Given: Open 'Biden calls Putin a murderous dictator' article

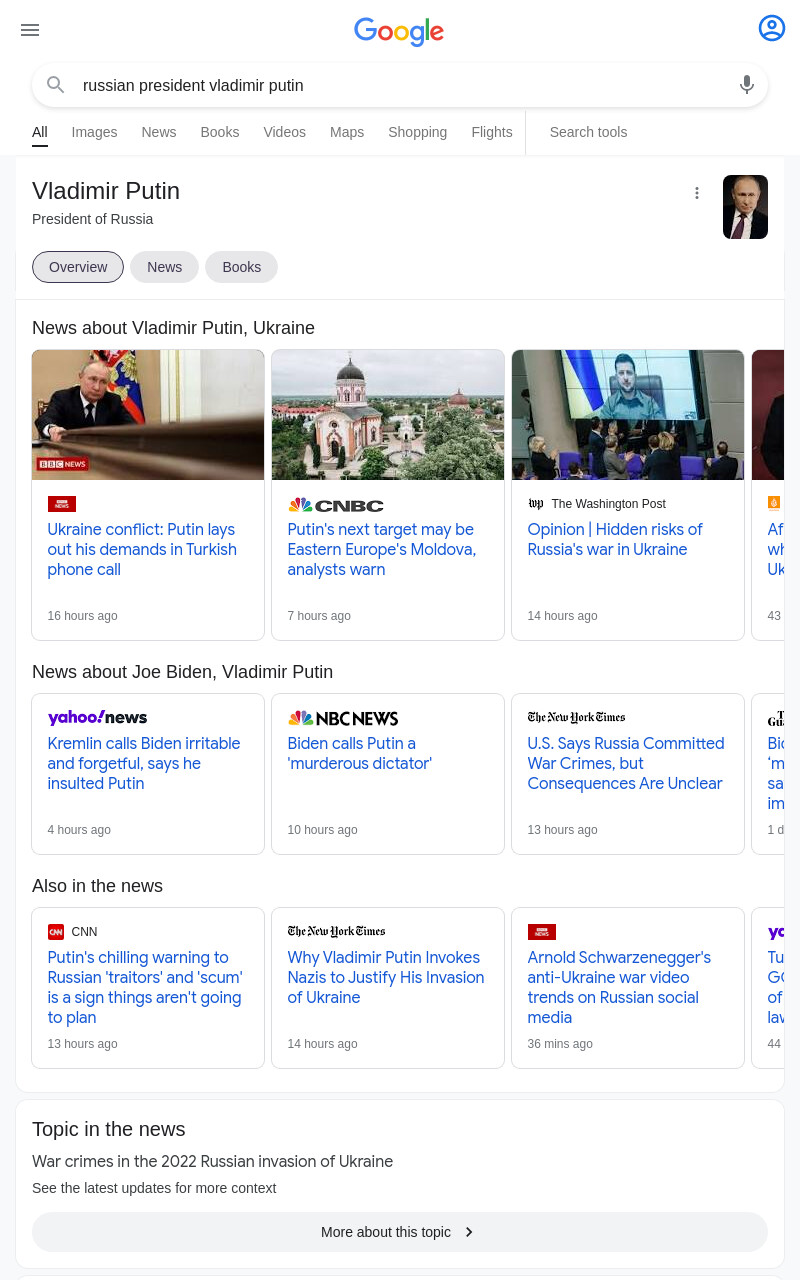Looking at the screenshot, I should tap(360, 754).
